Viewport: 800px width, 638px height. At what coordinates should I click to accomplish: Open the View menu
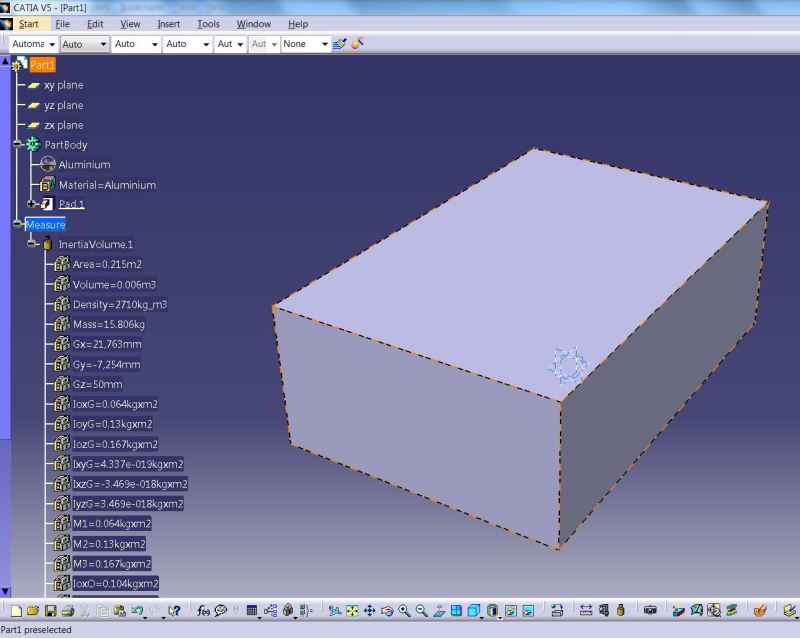click(x=130, y=24)
